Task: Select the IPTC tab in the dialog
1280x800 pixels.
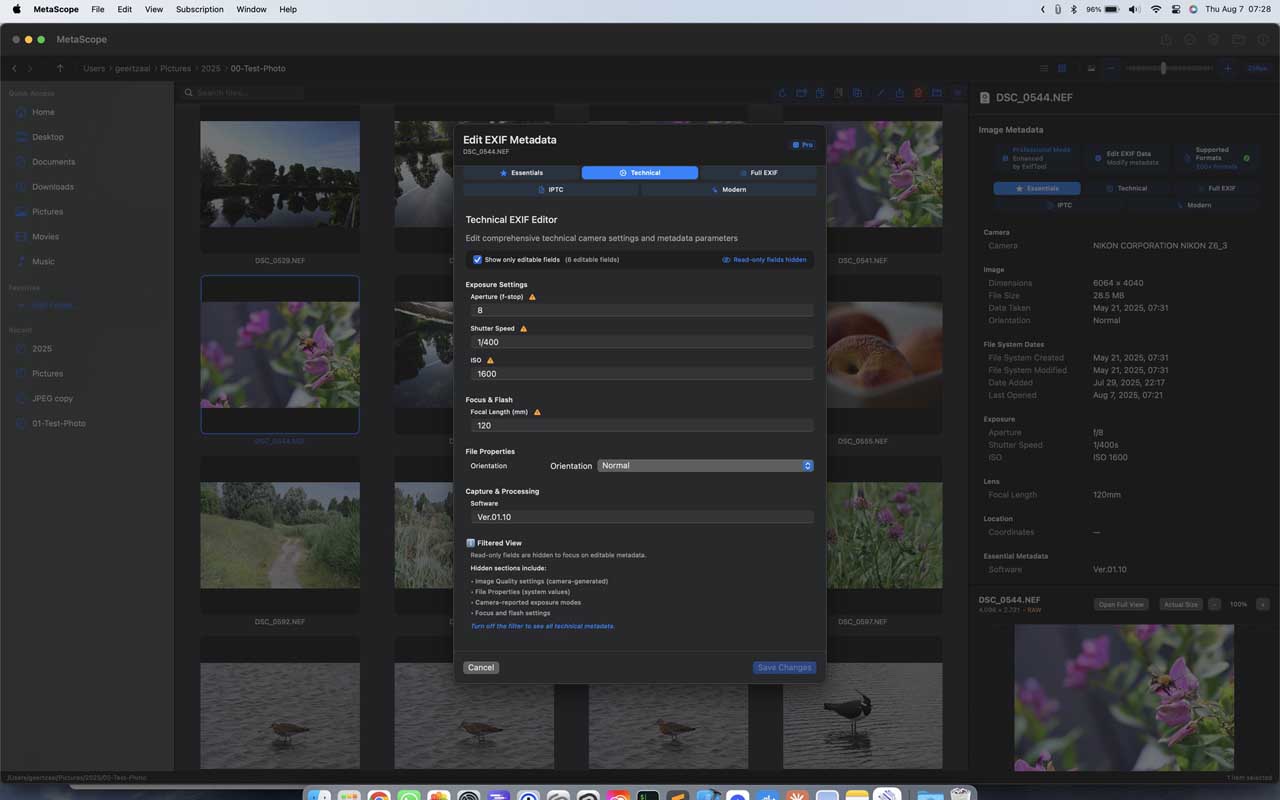Action: point(551,189)
